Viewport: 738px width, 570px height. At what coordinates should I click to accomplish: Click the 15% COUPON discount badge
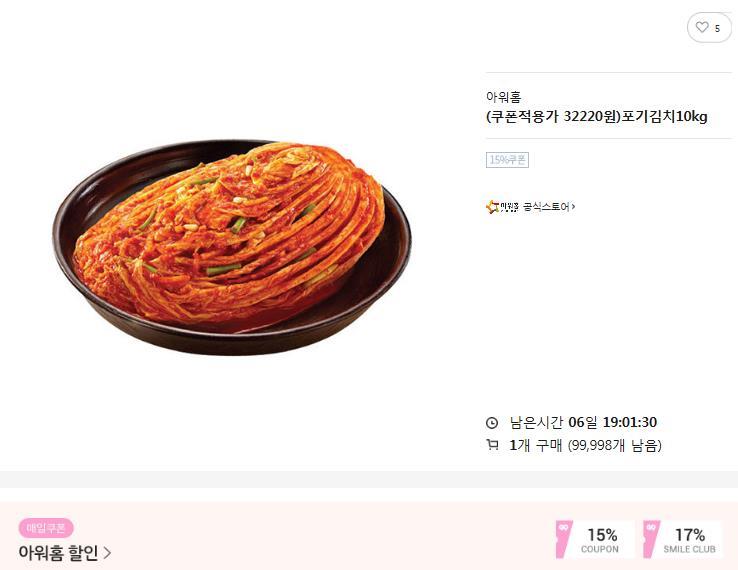(600, 540)
